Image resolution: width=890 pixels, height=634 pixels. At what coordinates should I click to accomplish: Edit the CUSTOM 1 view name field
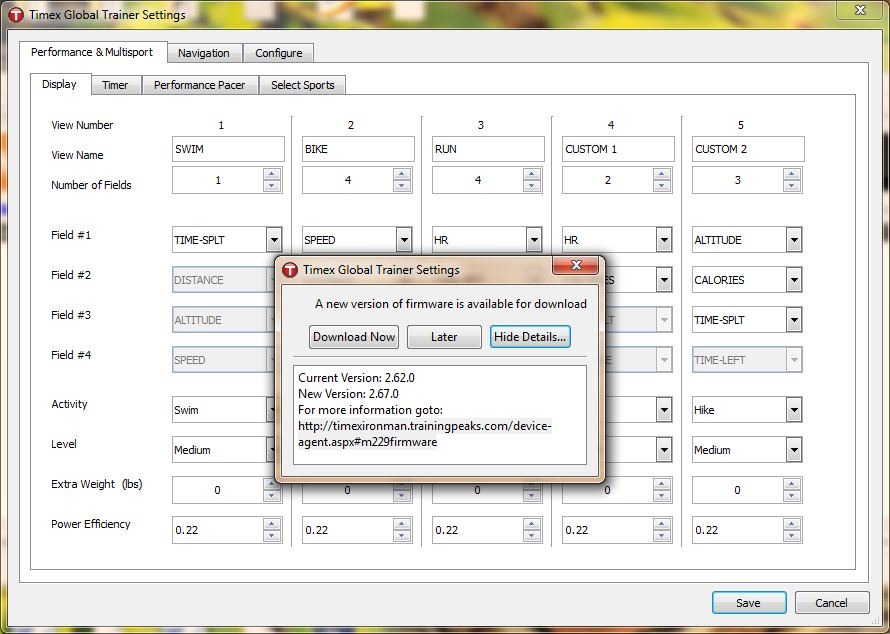tap(618, 149)
